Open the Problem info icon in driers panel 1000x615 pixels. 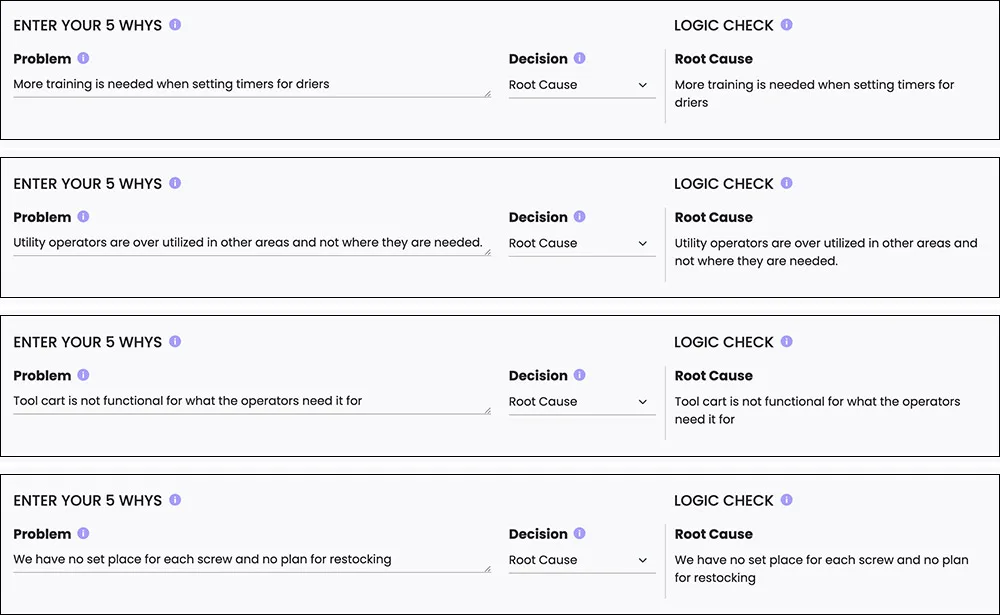coord(83,58)
